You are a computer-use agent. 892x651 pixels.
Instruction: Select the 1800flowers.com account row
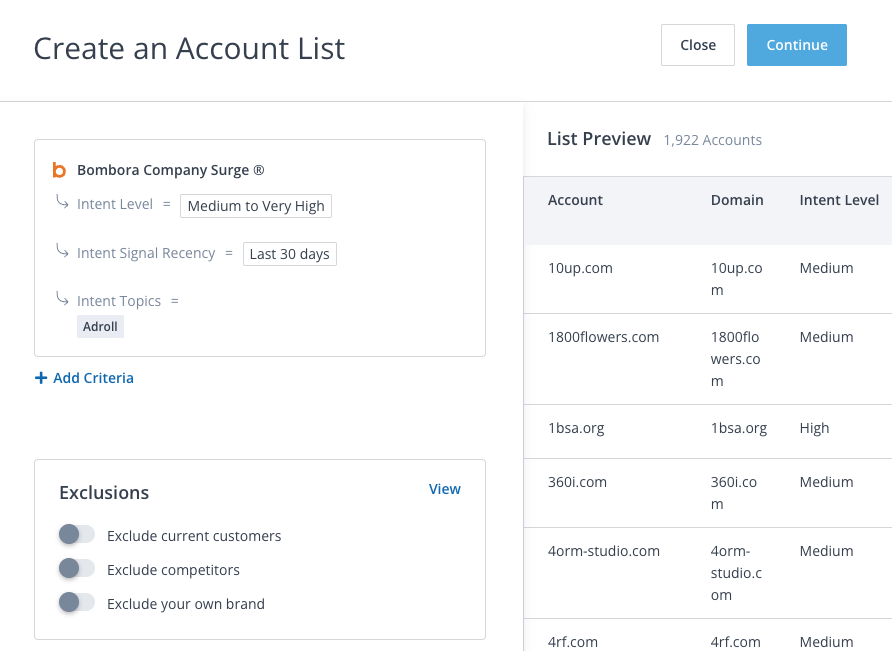tap(603, 337)
